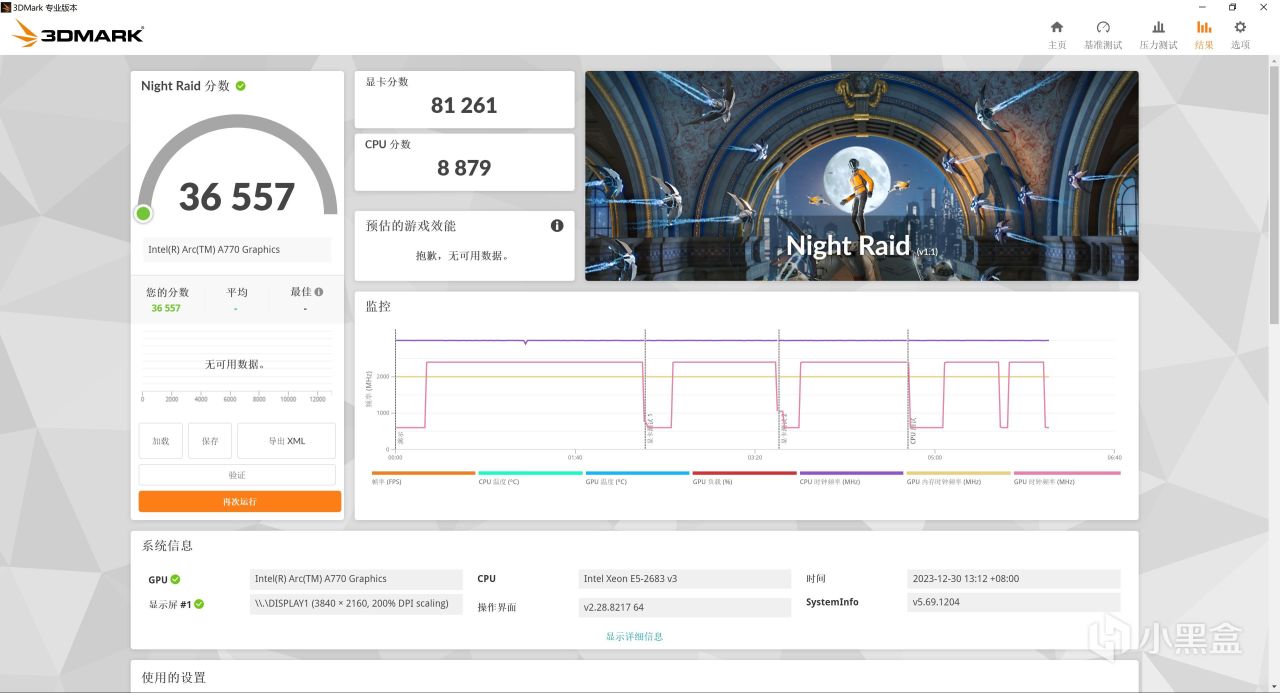Click the Intel Xeon E5-2683 v3 CPU field
This screenshot has height=693, width=1280.
(x=684, y=579)
